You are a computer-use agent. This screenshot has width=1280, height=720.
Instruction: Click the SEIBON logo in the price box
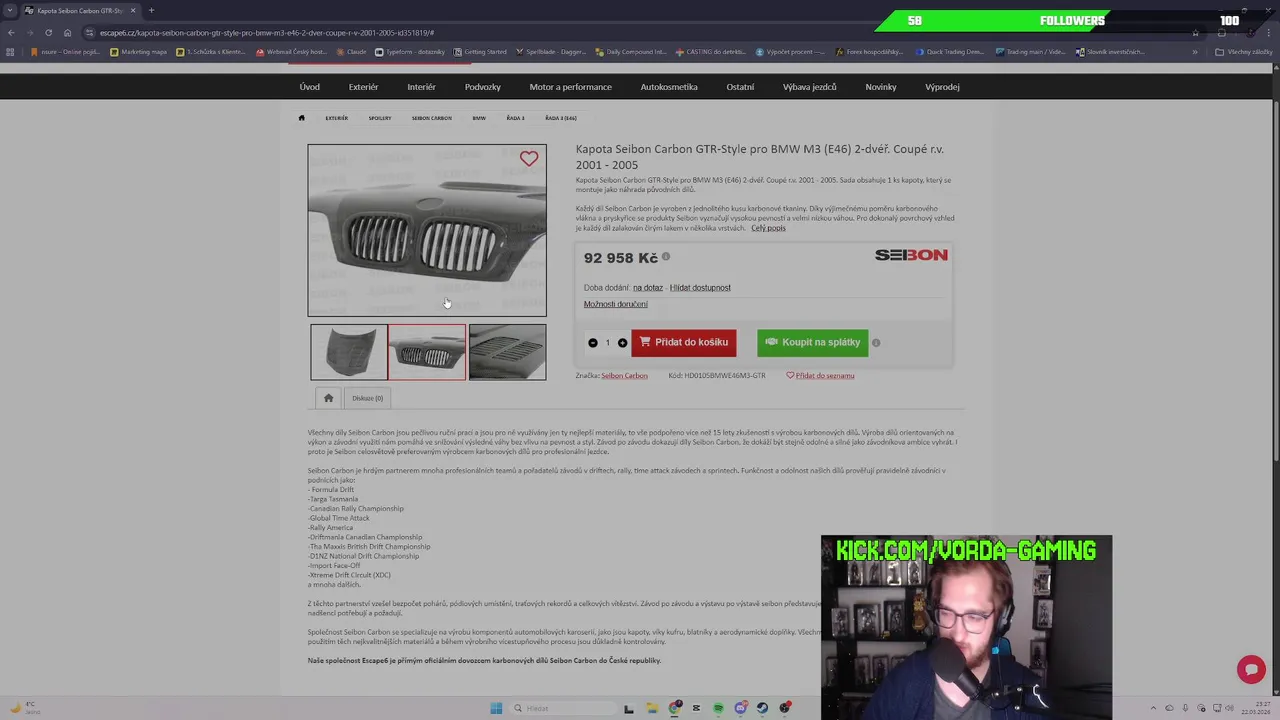click(911, 255)
